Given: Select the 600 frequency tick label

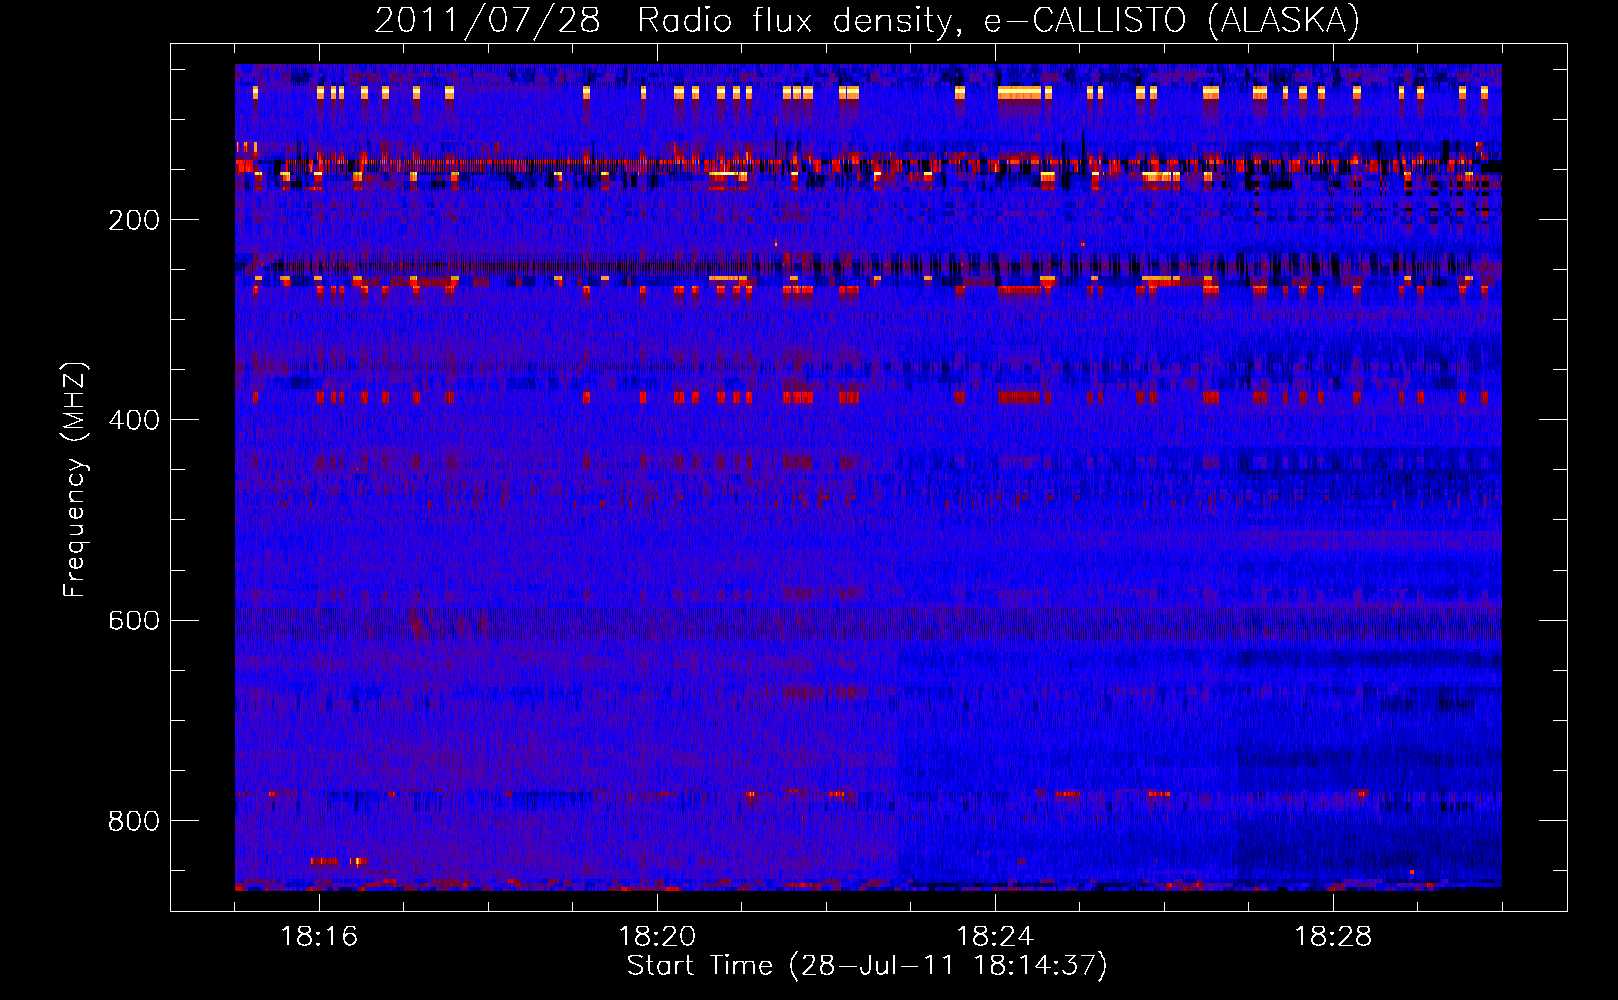Looking at the screenshot, I should click(x=134, y=620).
